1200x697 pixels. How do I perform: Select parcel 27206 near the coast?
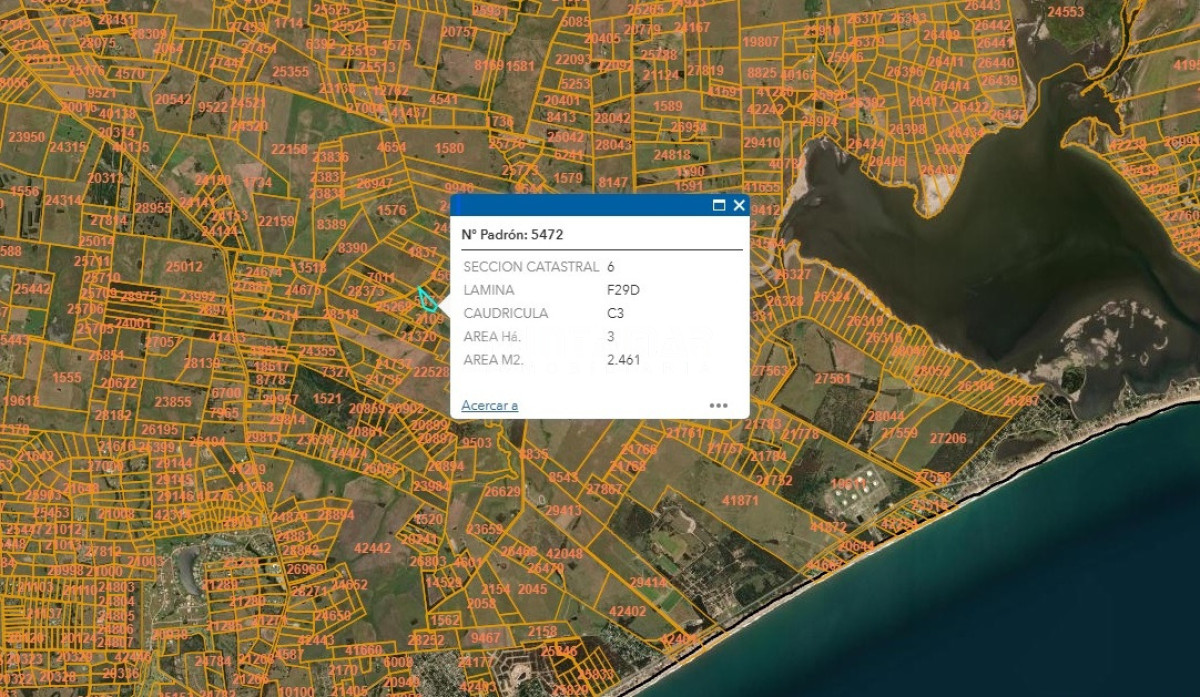(948, 438)
